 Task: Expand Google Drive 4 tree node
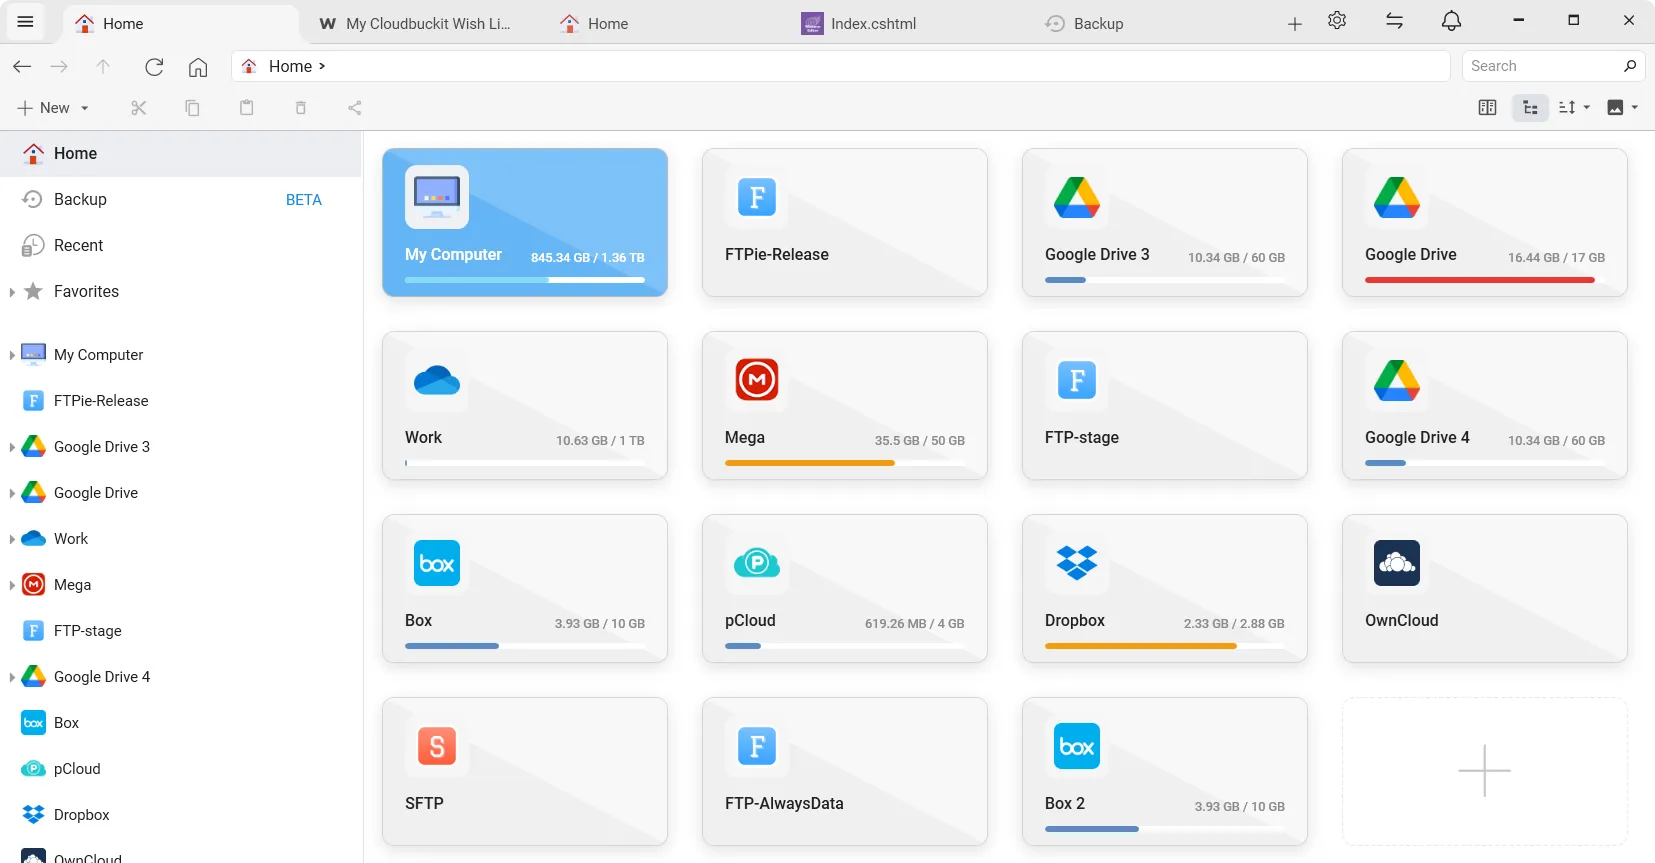(12, 677)
